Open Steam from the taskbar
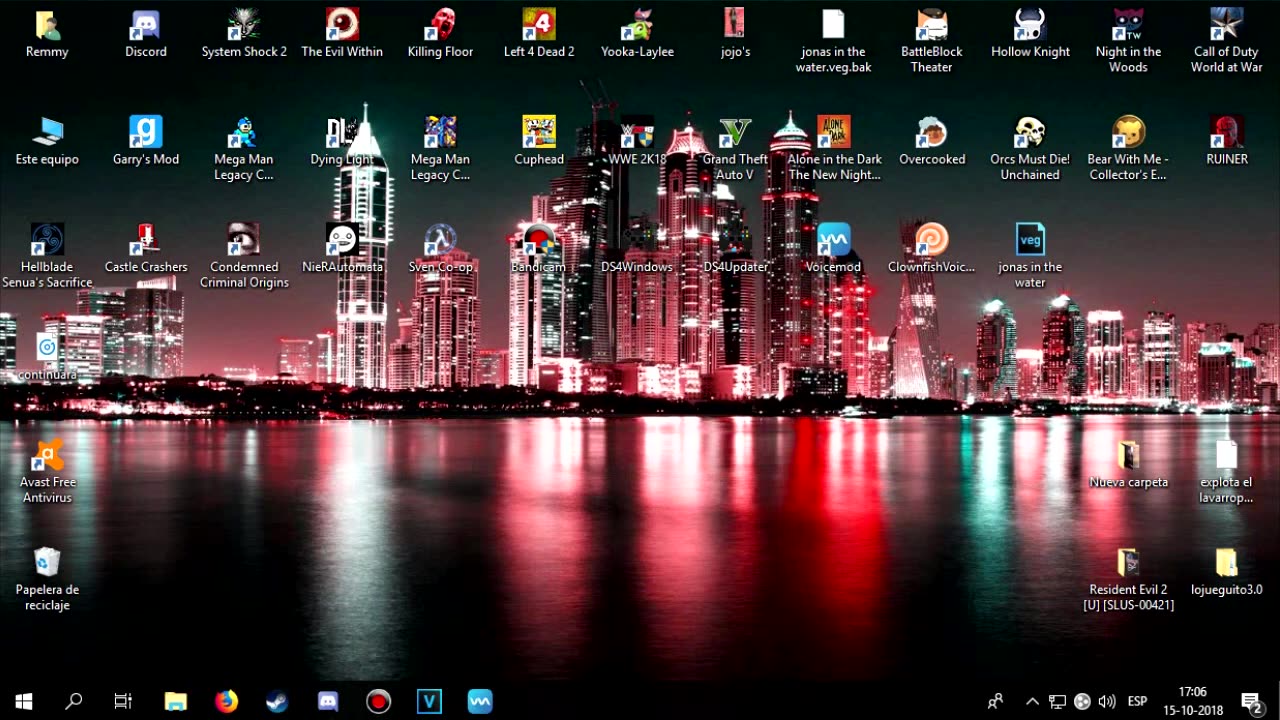1280x720 pixels. pyautogui.click(x=277, y=701)
